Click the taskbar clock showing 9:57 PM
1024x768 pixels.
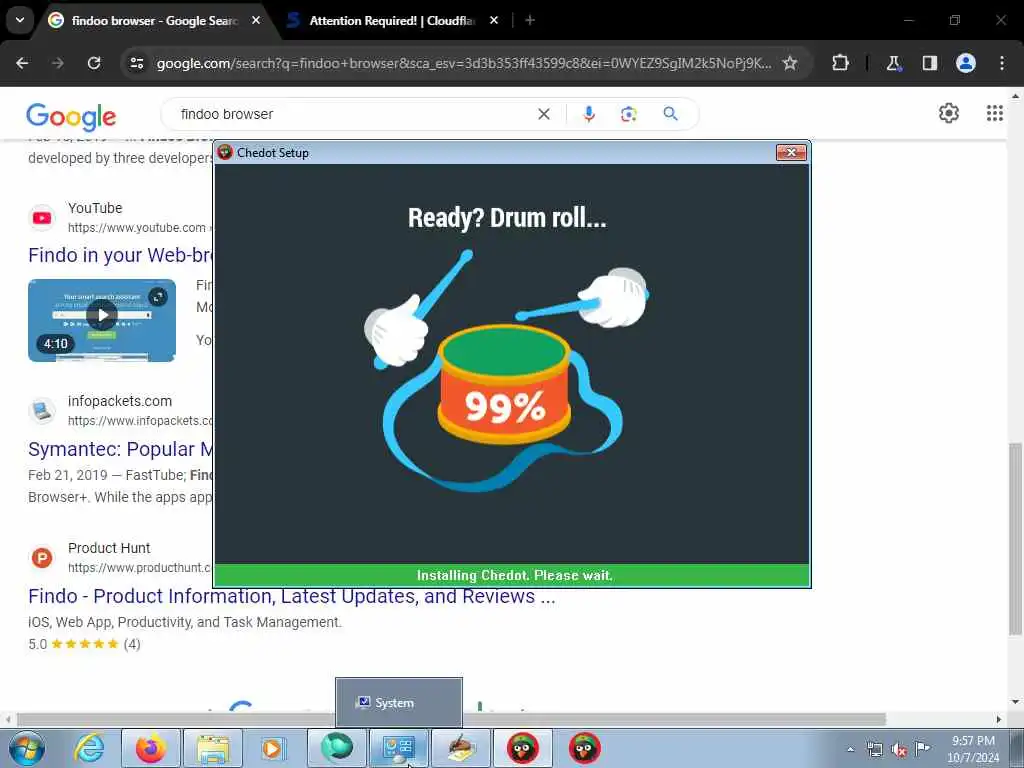point(972,749)
